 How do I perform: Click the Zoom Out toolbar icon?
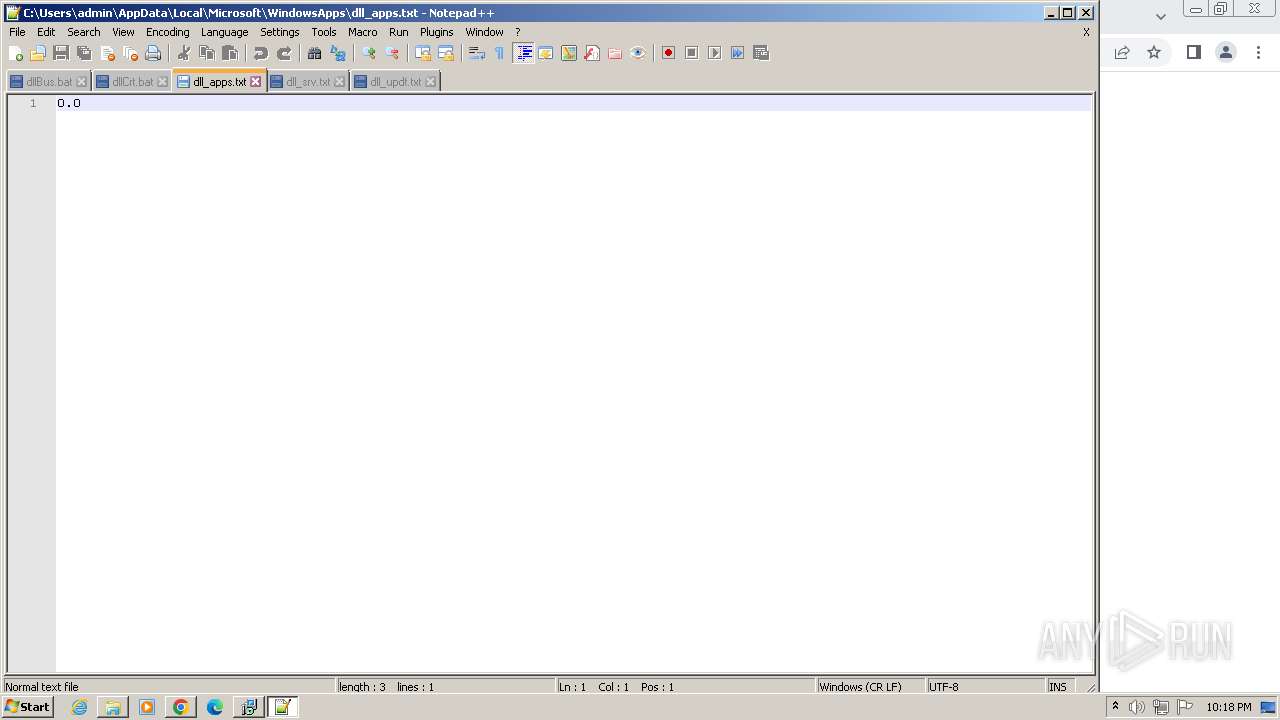click(392, 53)
